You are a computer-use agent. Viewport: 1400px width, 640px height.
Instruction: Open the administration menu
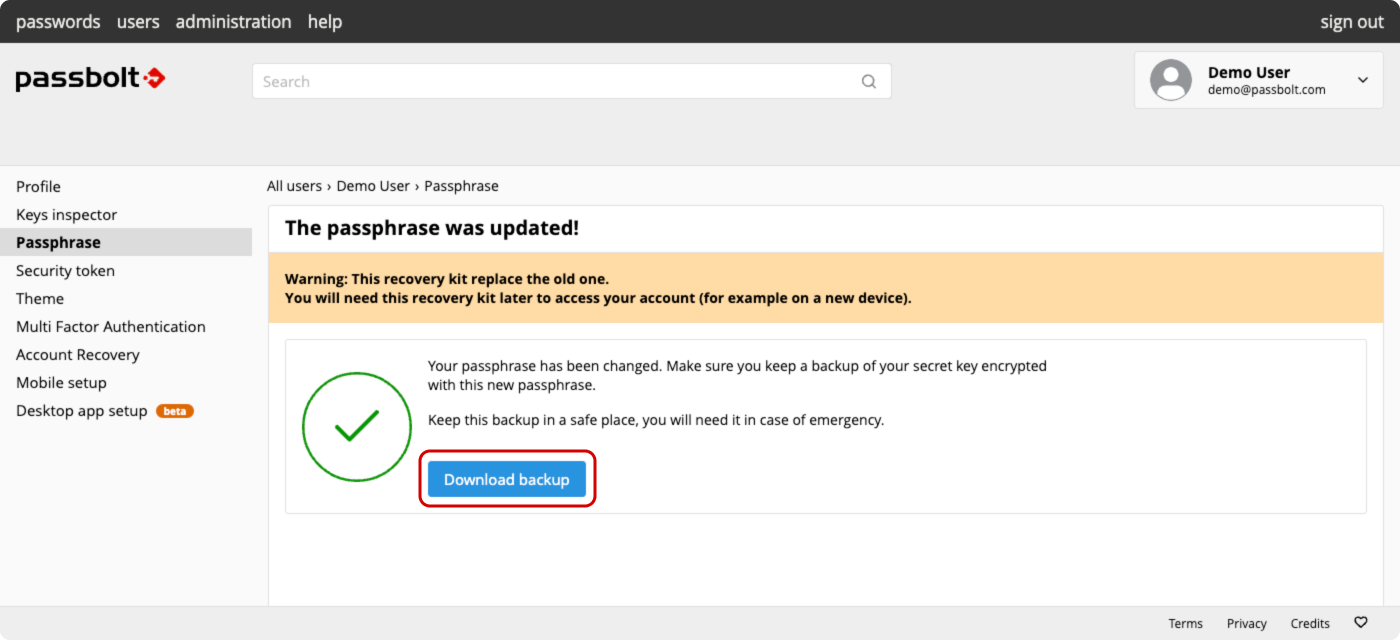coord(234,22)
